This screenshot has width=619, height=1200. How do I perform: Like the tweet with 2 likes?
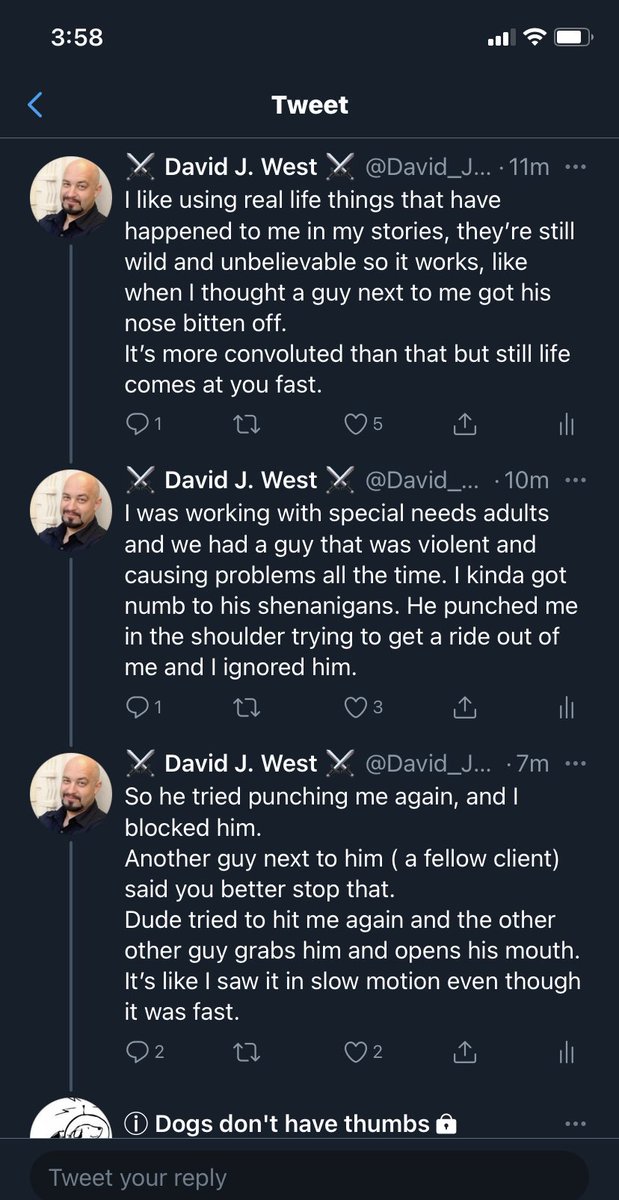pos(355,1051)
